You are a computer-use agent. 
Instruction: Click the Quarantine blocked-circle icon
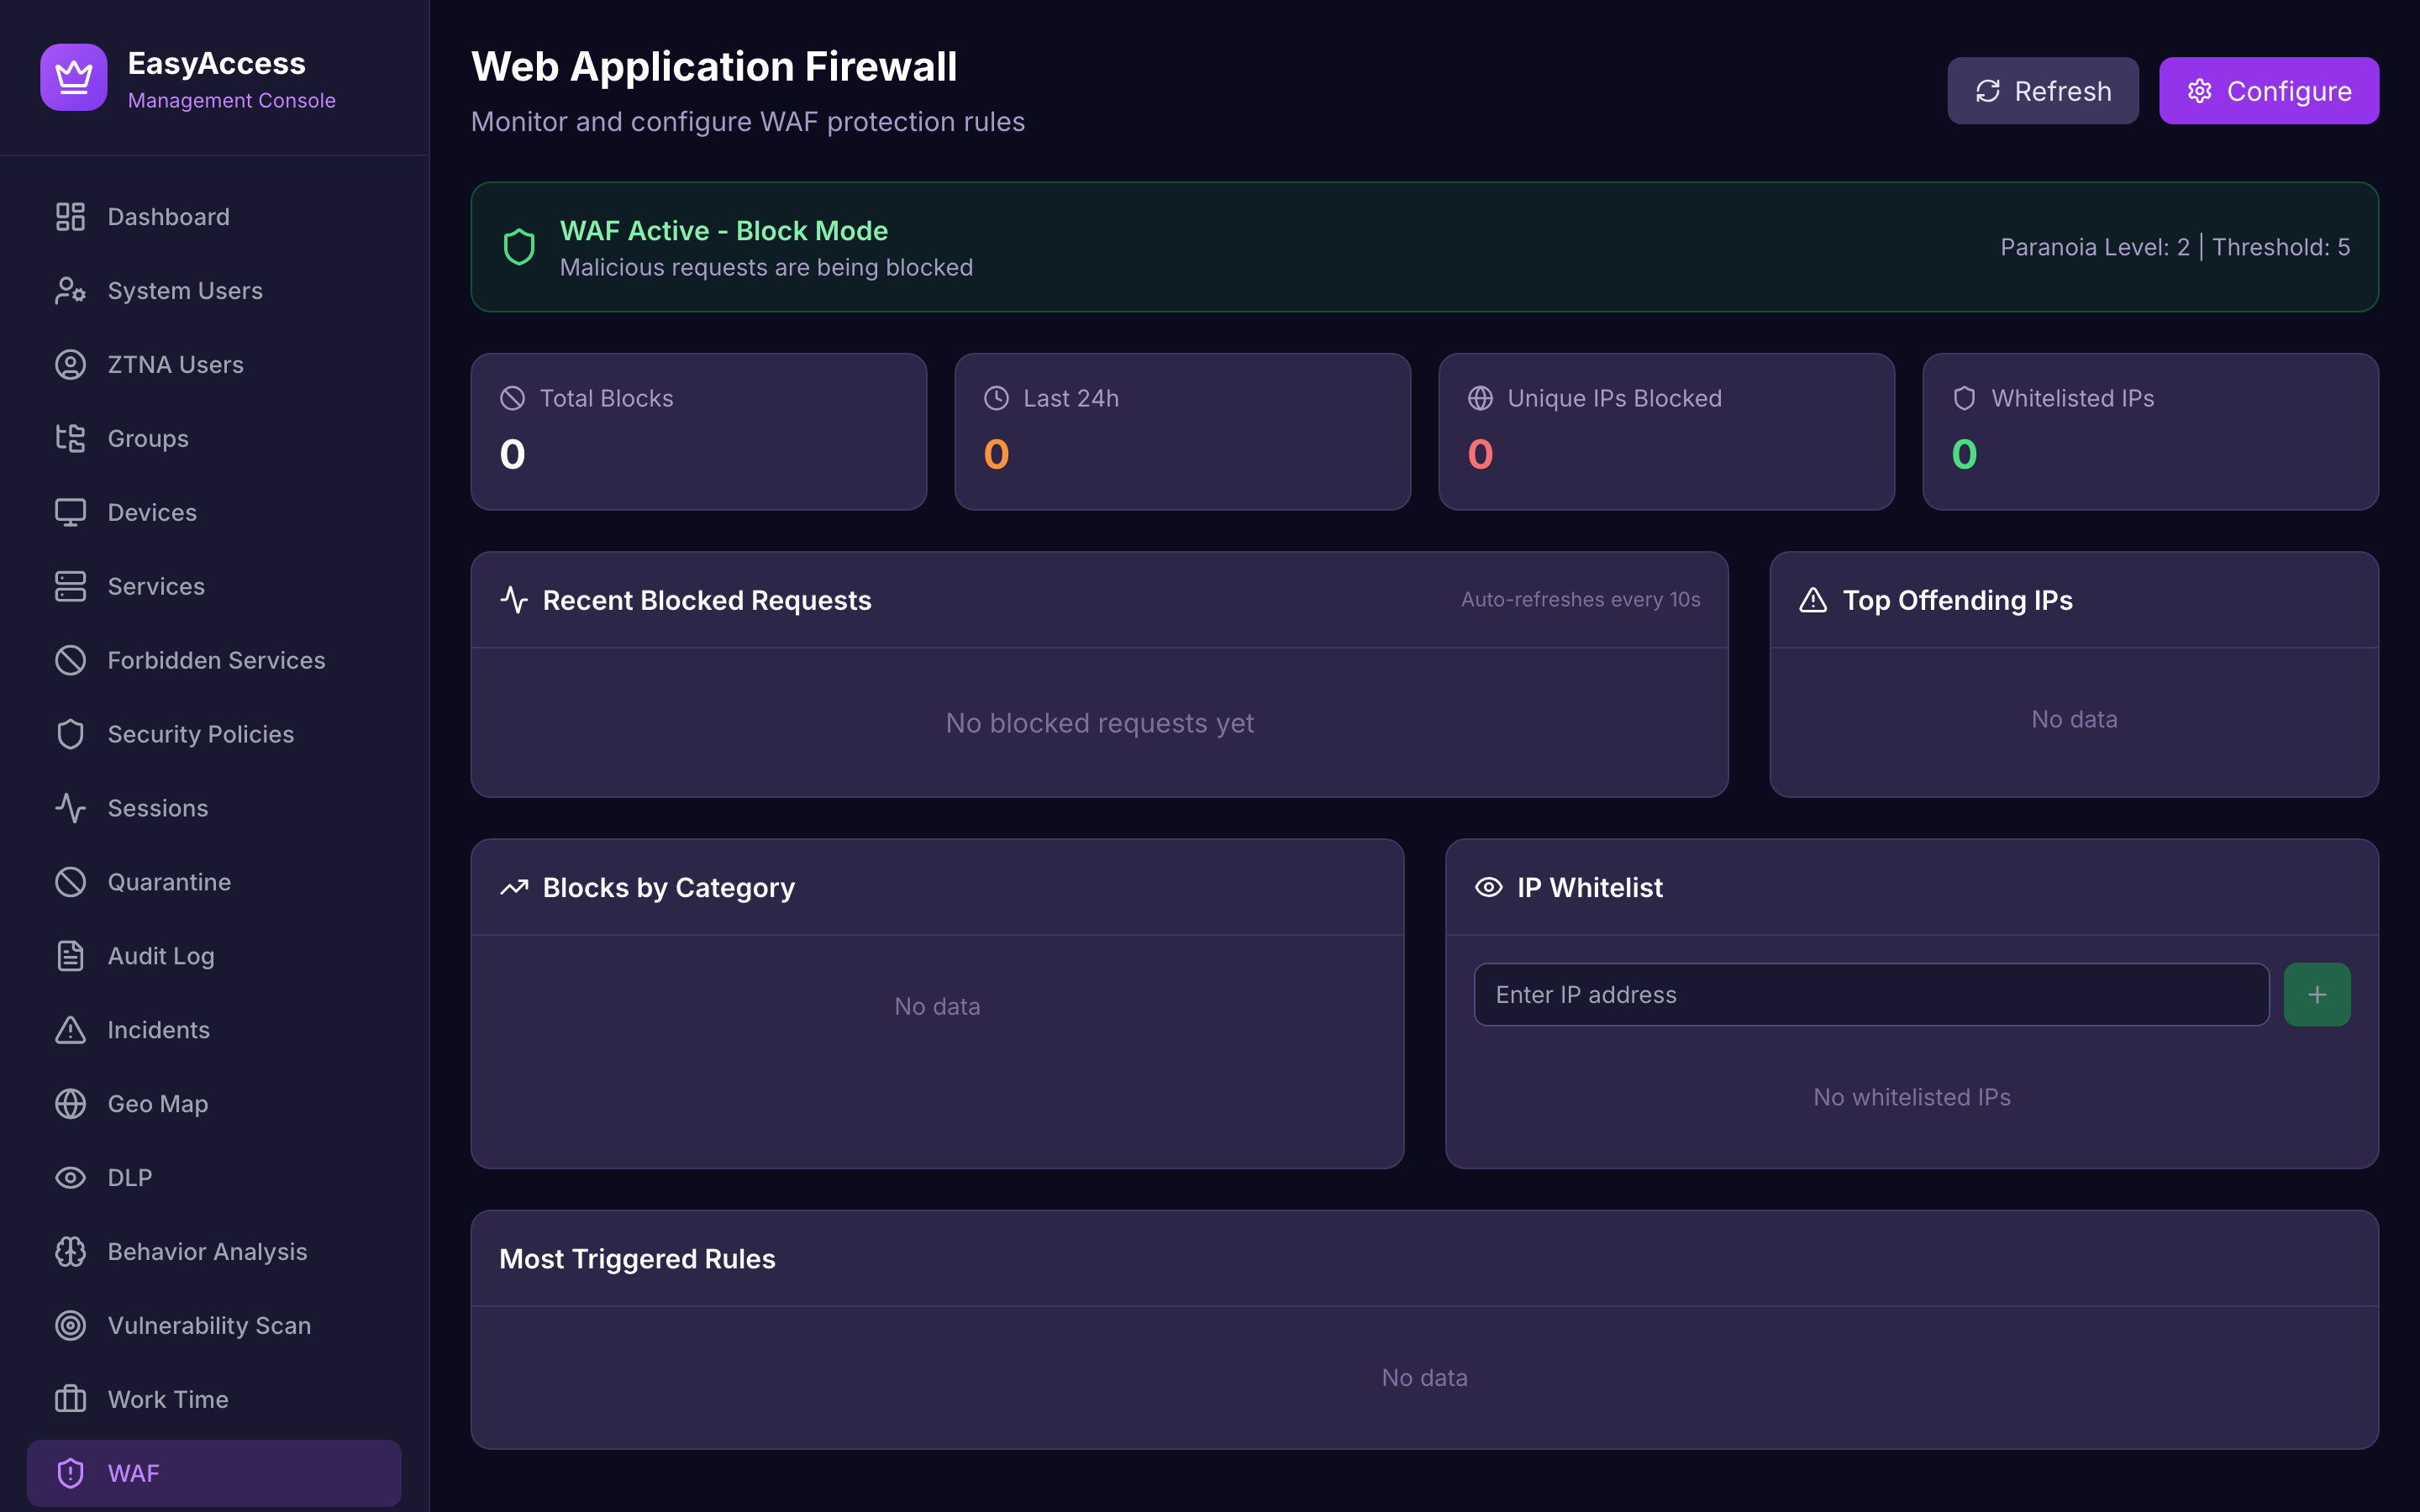pos(70,881)
